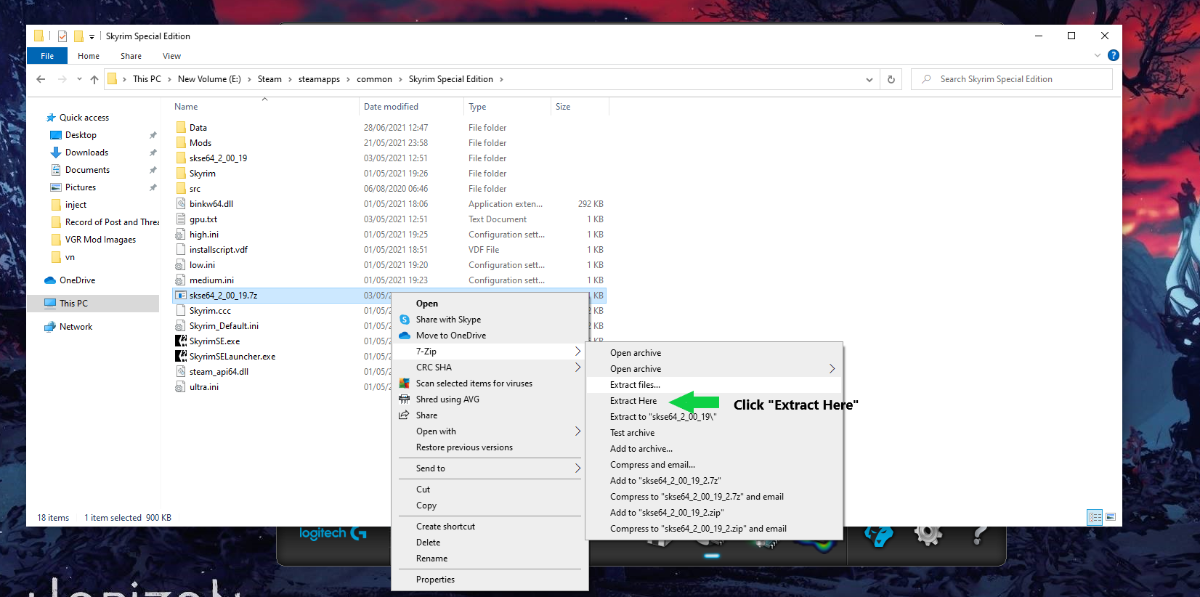Viewport: 1200px width, 597px height.
Task: Click the Forward navigation arrow
Action: click(x=63, y=79)
